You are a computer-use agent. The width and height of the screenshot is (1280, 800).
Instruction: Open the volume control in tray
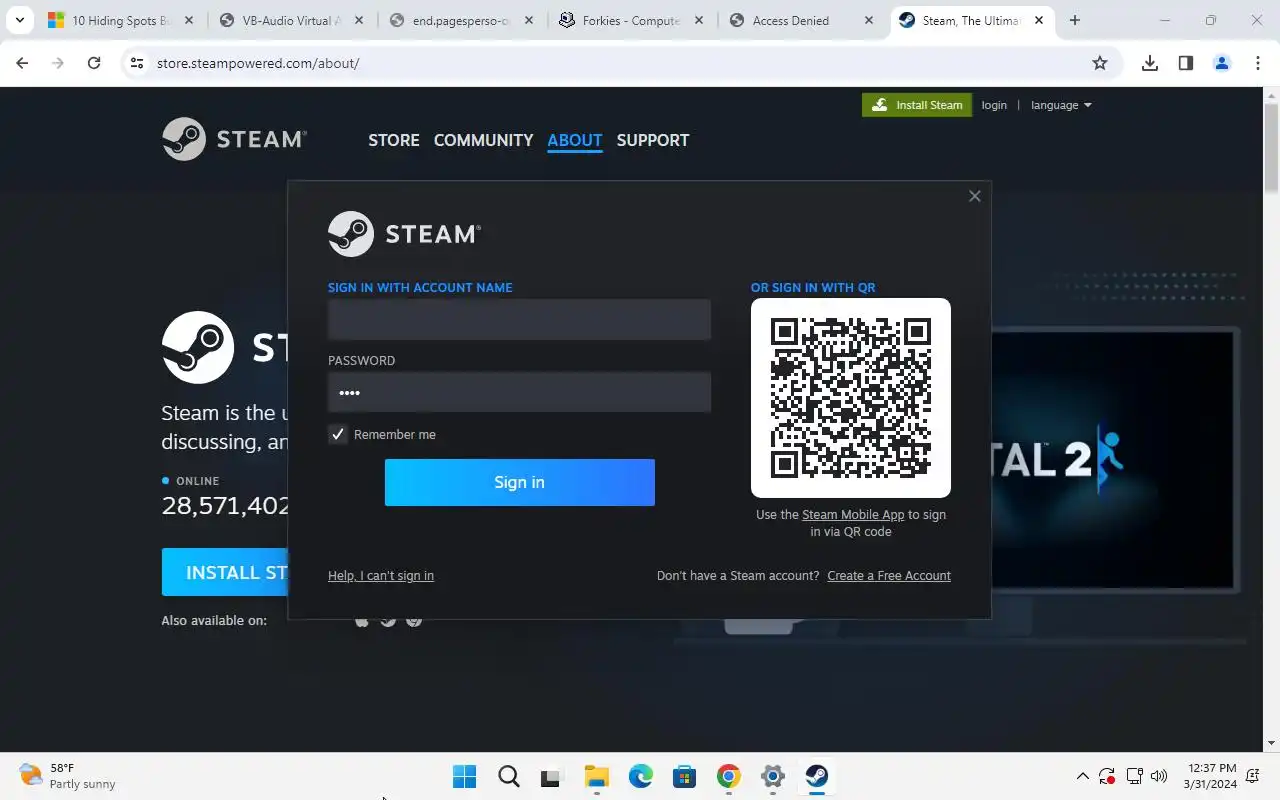(1160, 776)
